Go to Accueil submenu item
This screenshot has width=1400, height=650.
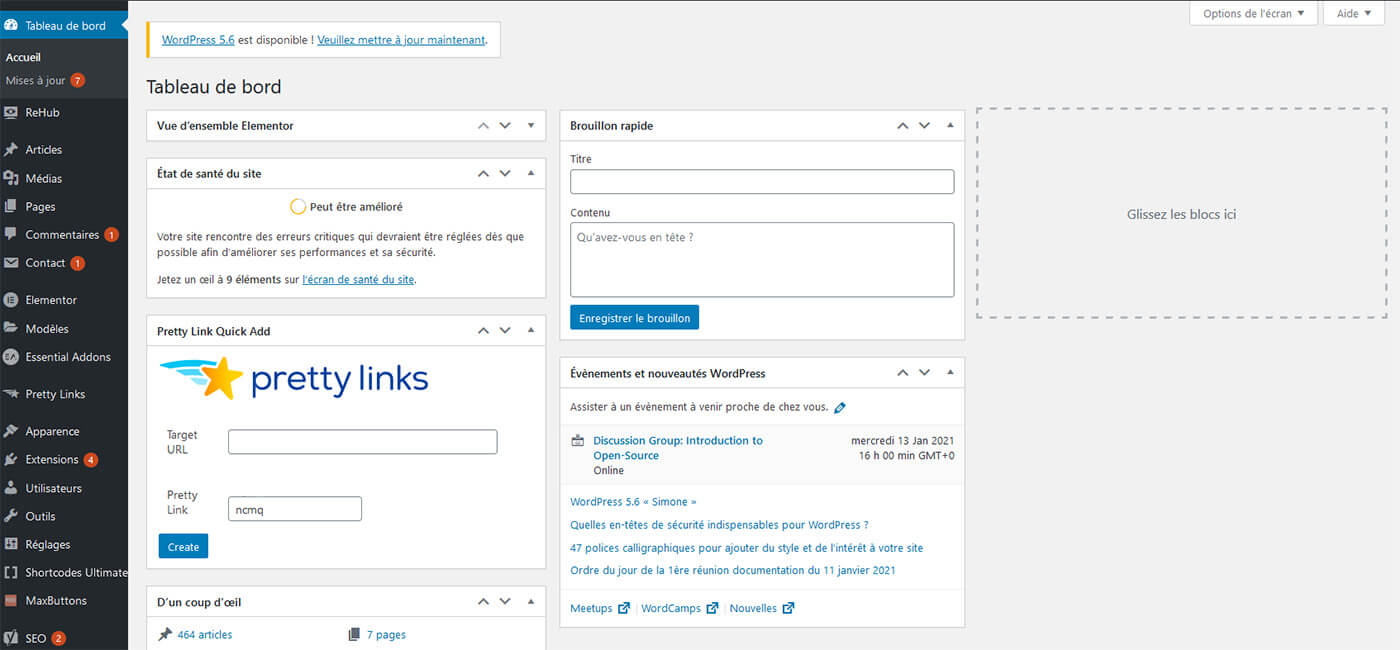(x=23, y=57)
